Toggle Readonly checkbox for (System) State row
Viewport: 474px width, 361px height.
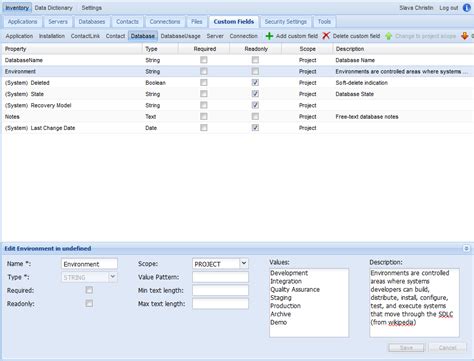(255, 94)
